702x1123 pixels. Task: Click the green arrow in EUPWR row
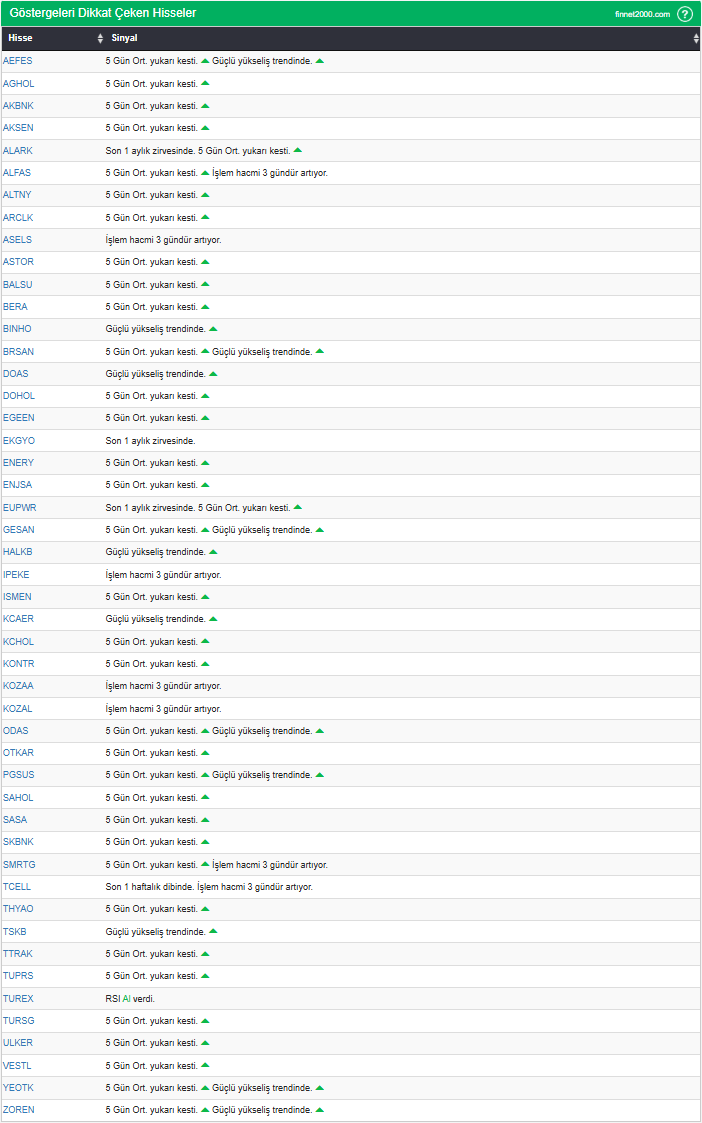pyautogui.click(x=298, y=507)
